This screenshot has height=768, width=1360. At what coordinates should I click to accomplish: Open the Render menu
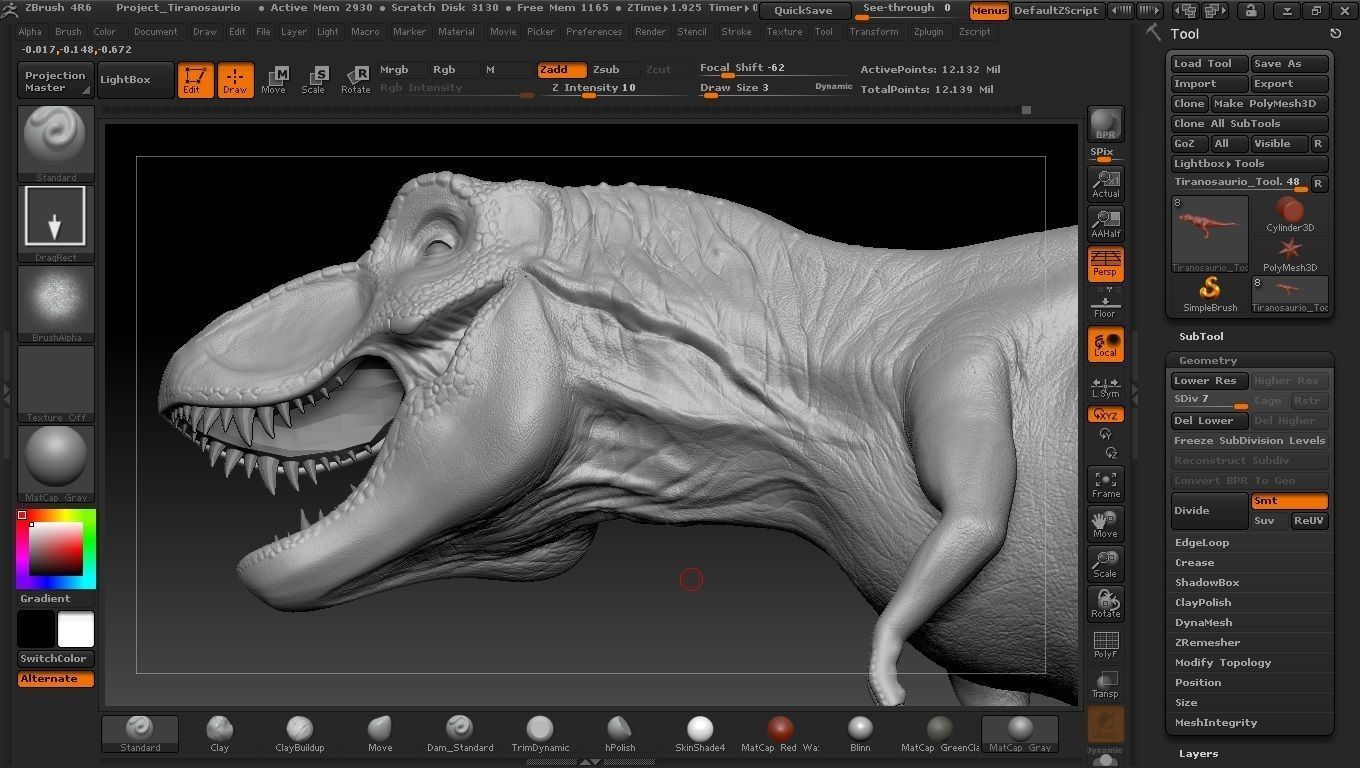pyautogui.click(x=650, y=32)
